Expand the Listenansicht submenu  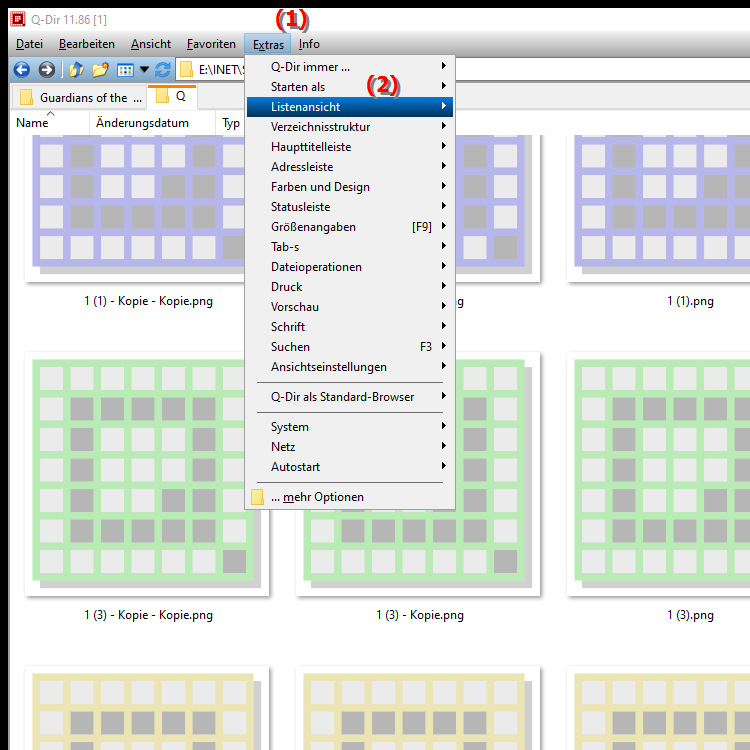350,107
